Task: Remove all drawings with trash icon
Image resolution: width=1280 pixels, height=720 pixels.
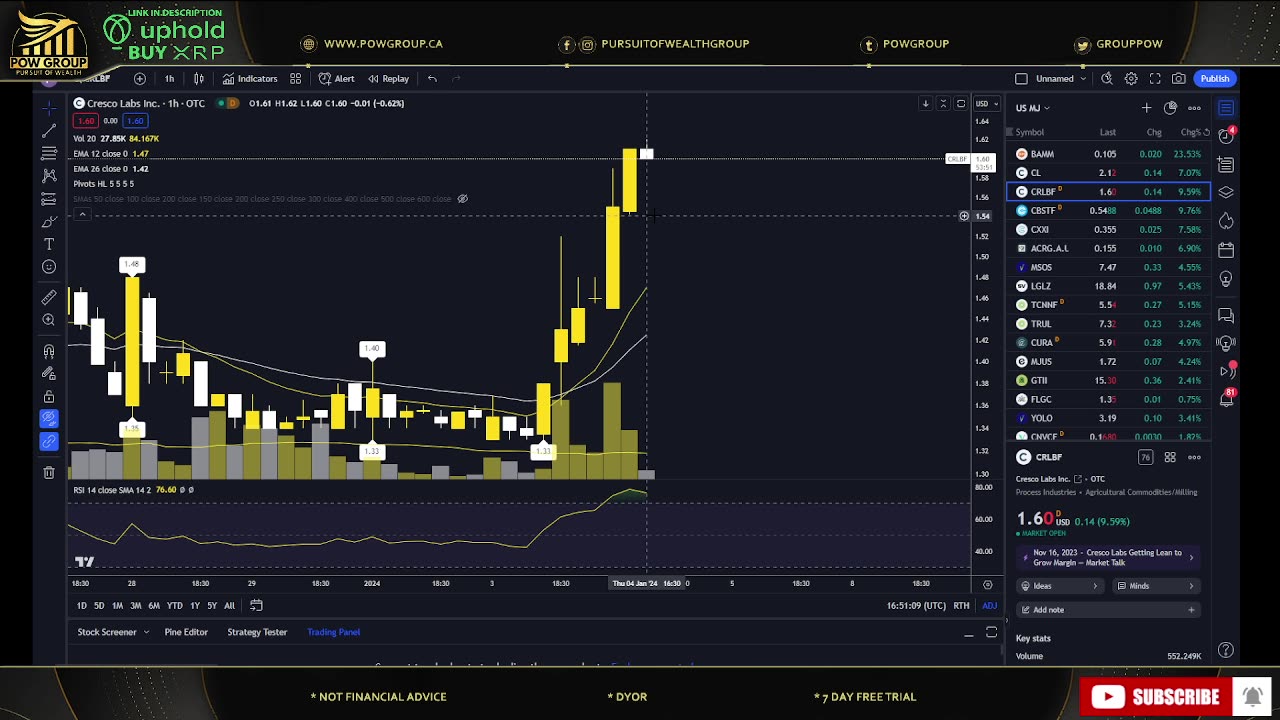Action: [x=48, y=472]
